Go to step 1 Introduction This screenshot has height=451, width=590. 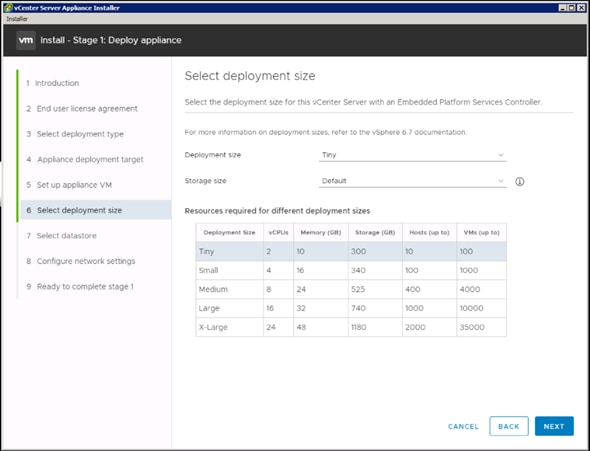click(53, 83)
